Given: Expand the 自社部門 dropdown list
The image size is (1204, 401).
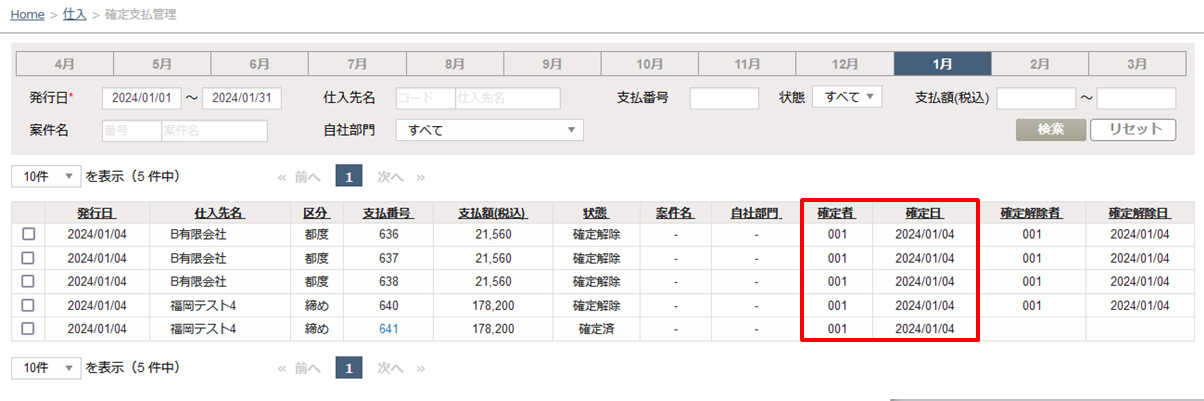Looking at the screenshot, I should pyautogui.click(x=489, y=130).
